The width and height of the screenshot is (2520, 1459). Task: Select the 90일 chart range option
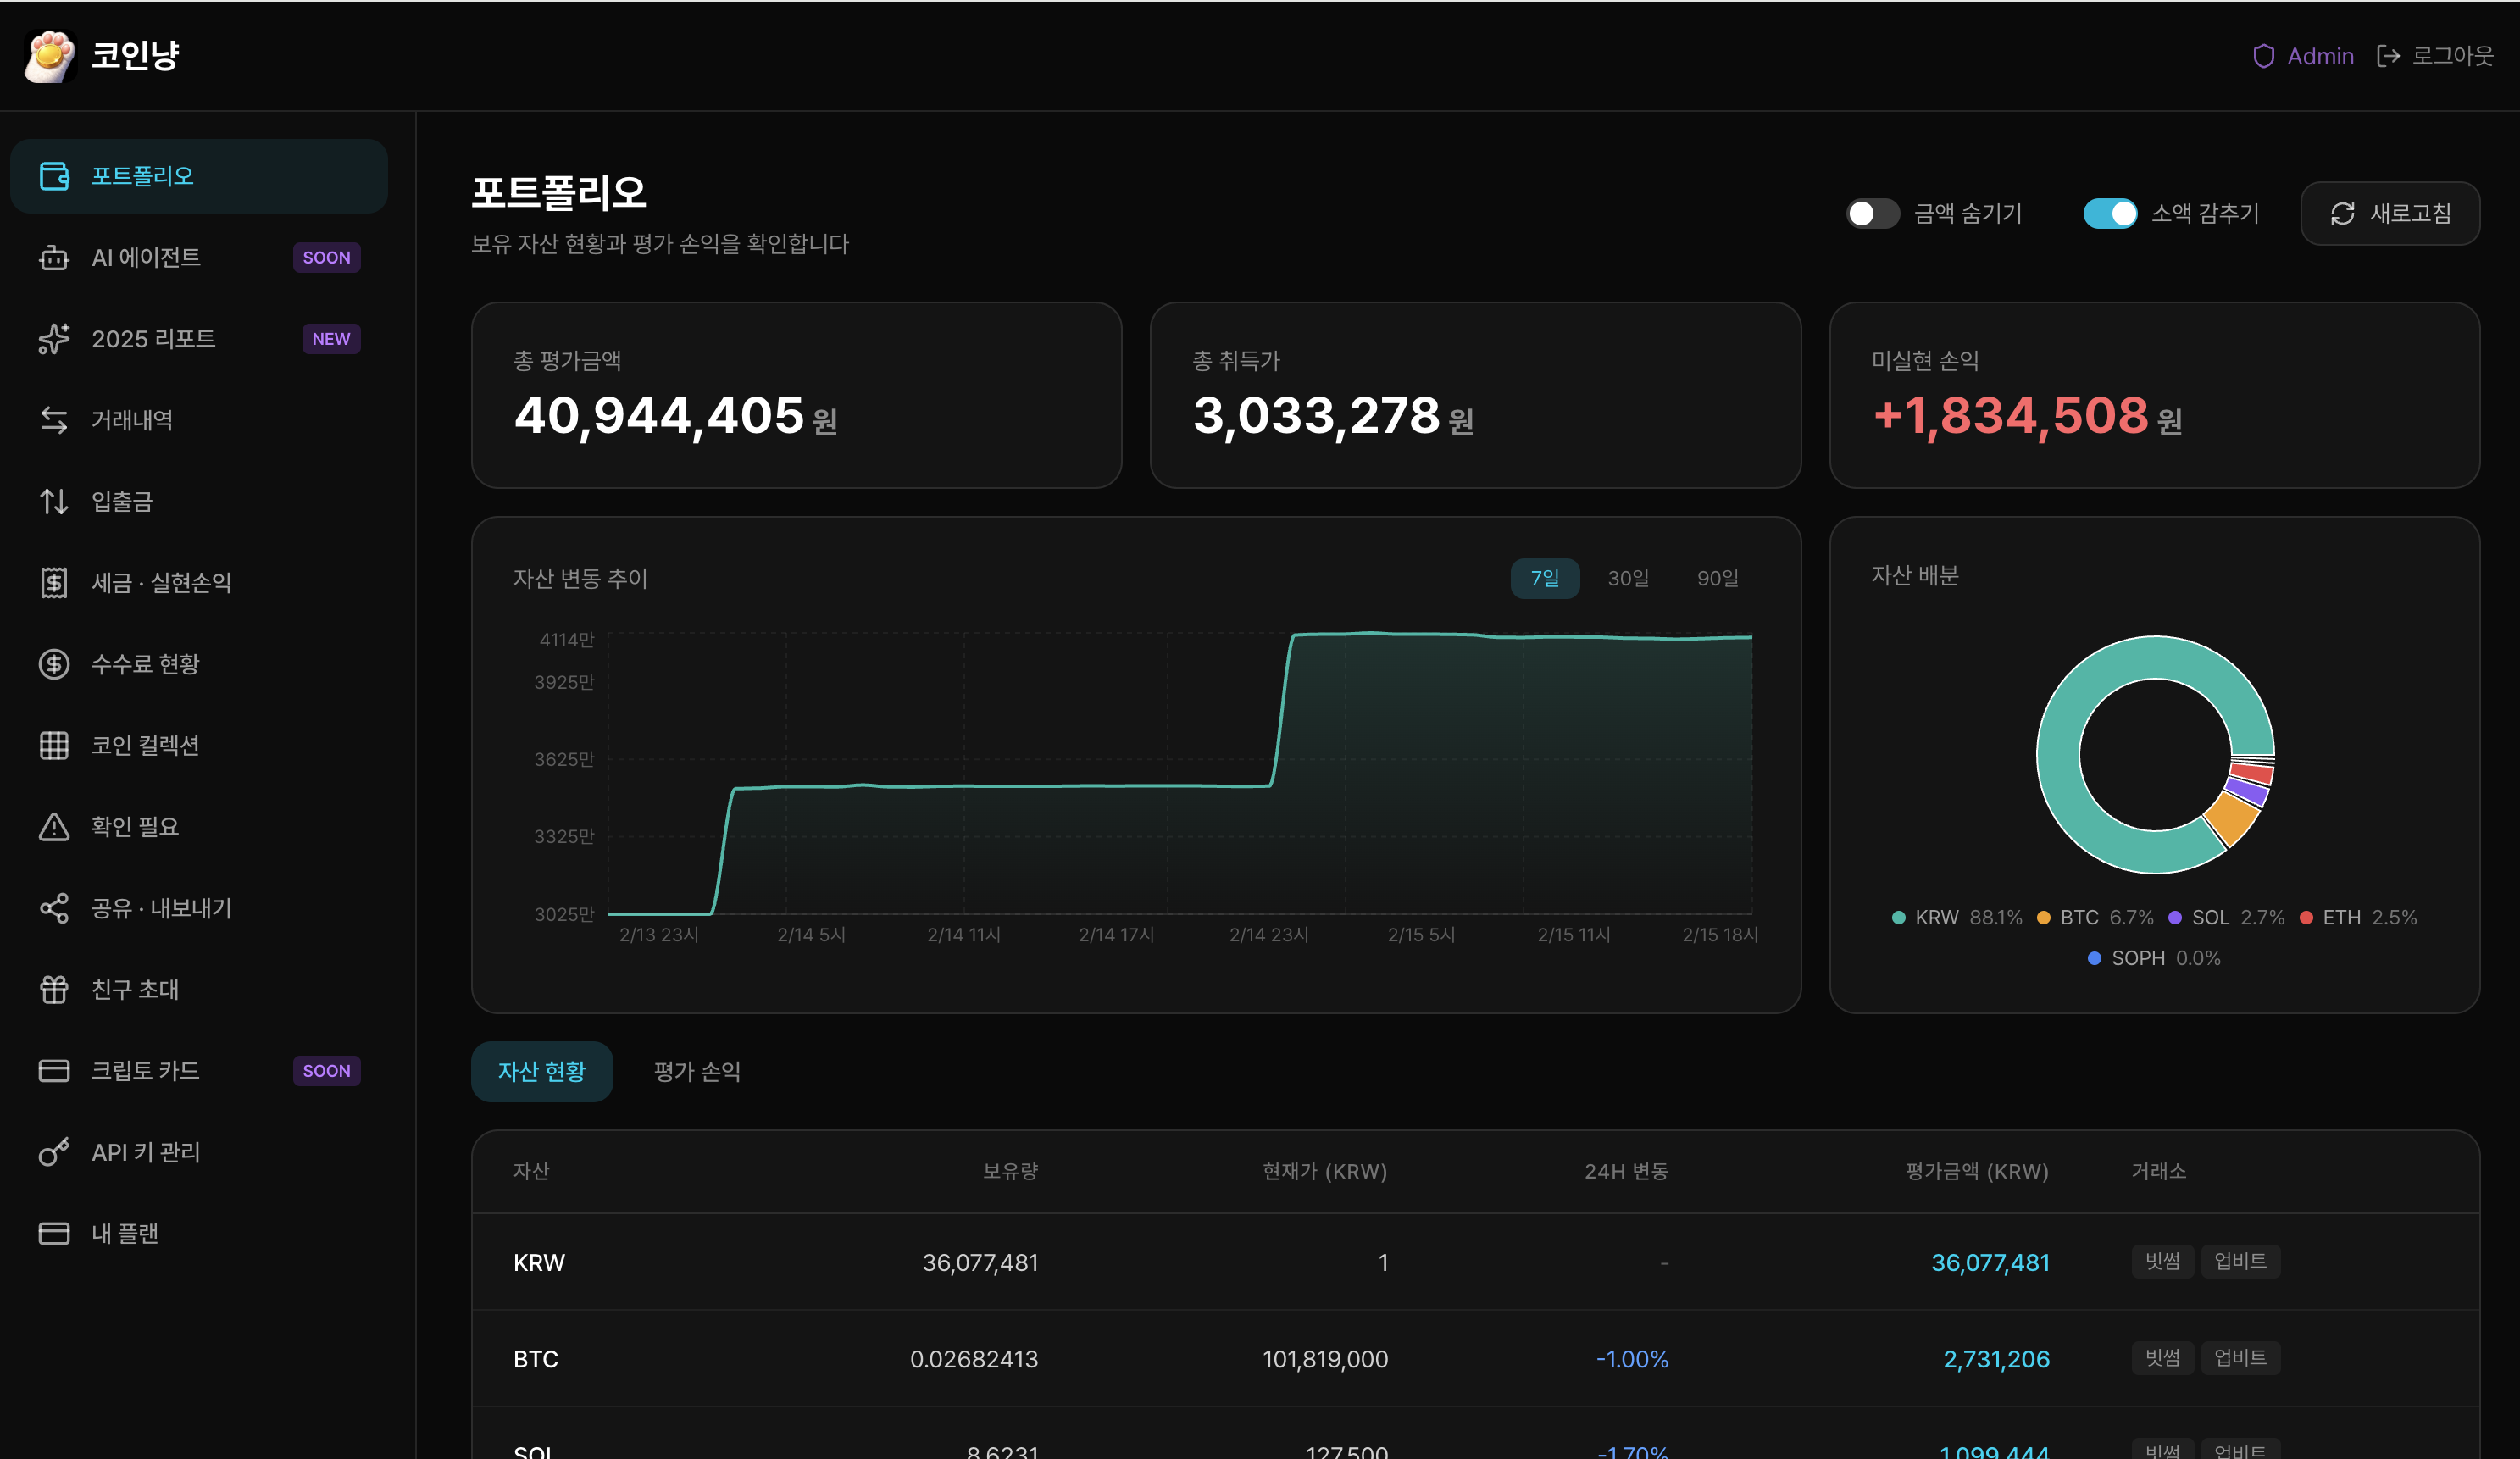pyautogui.click(x=1718, y=578)
